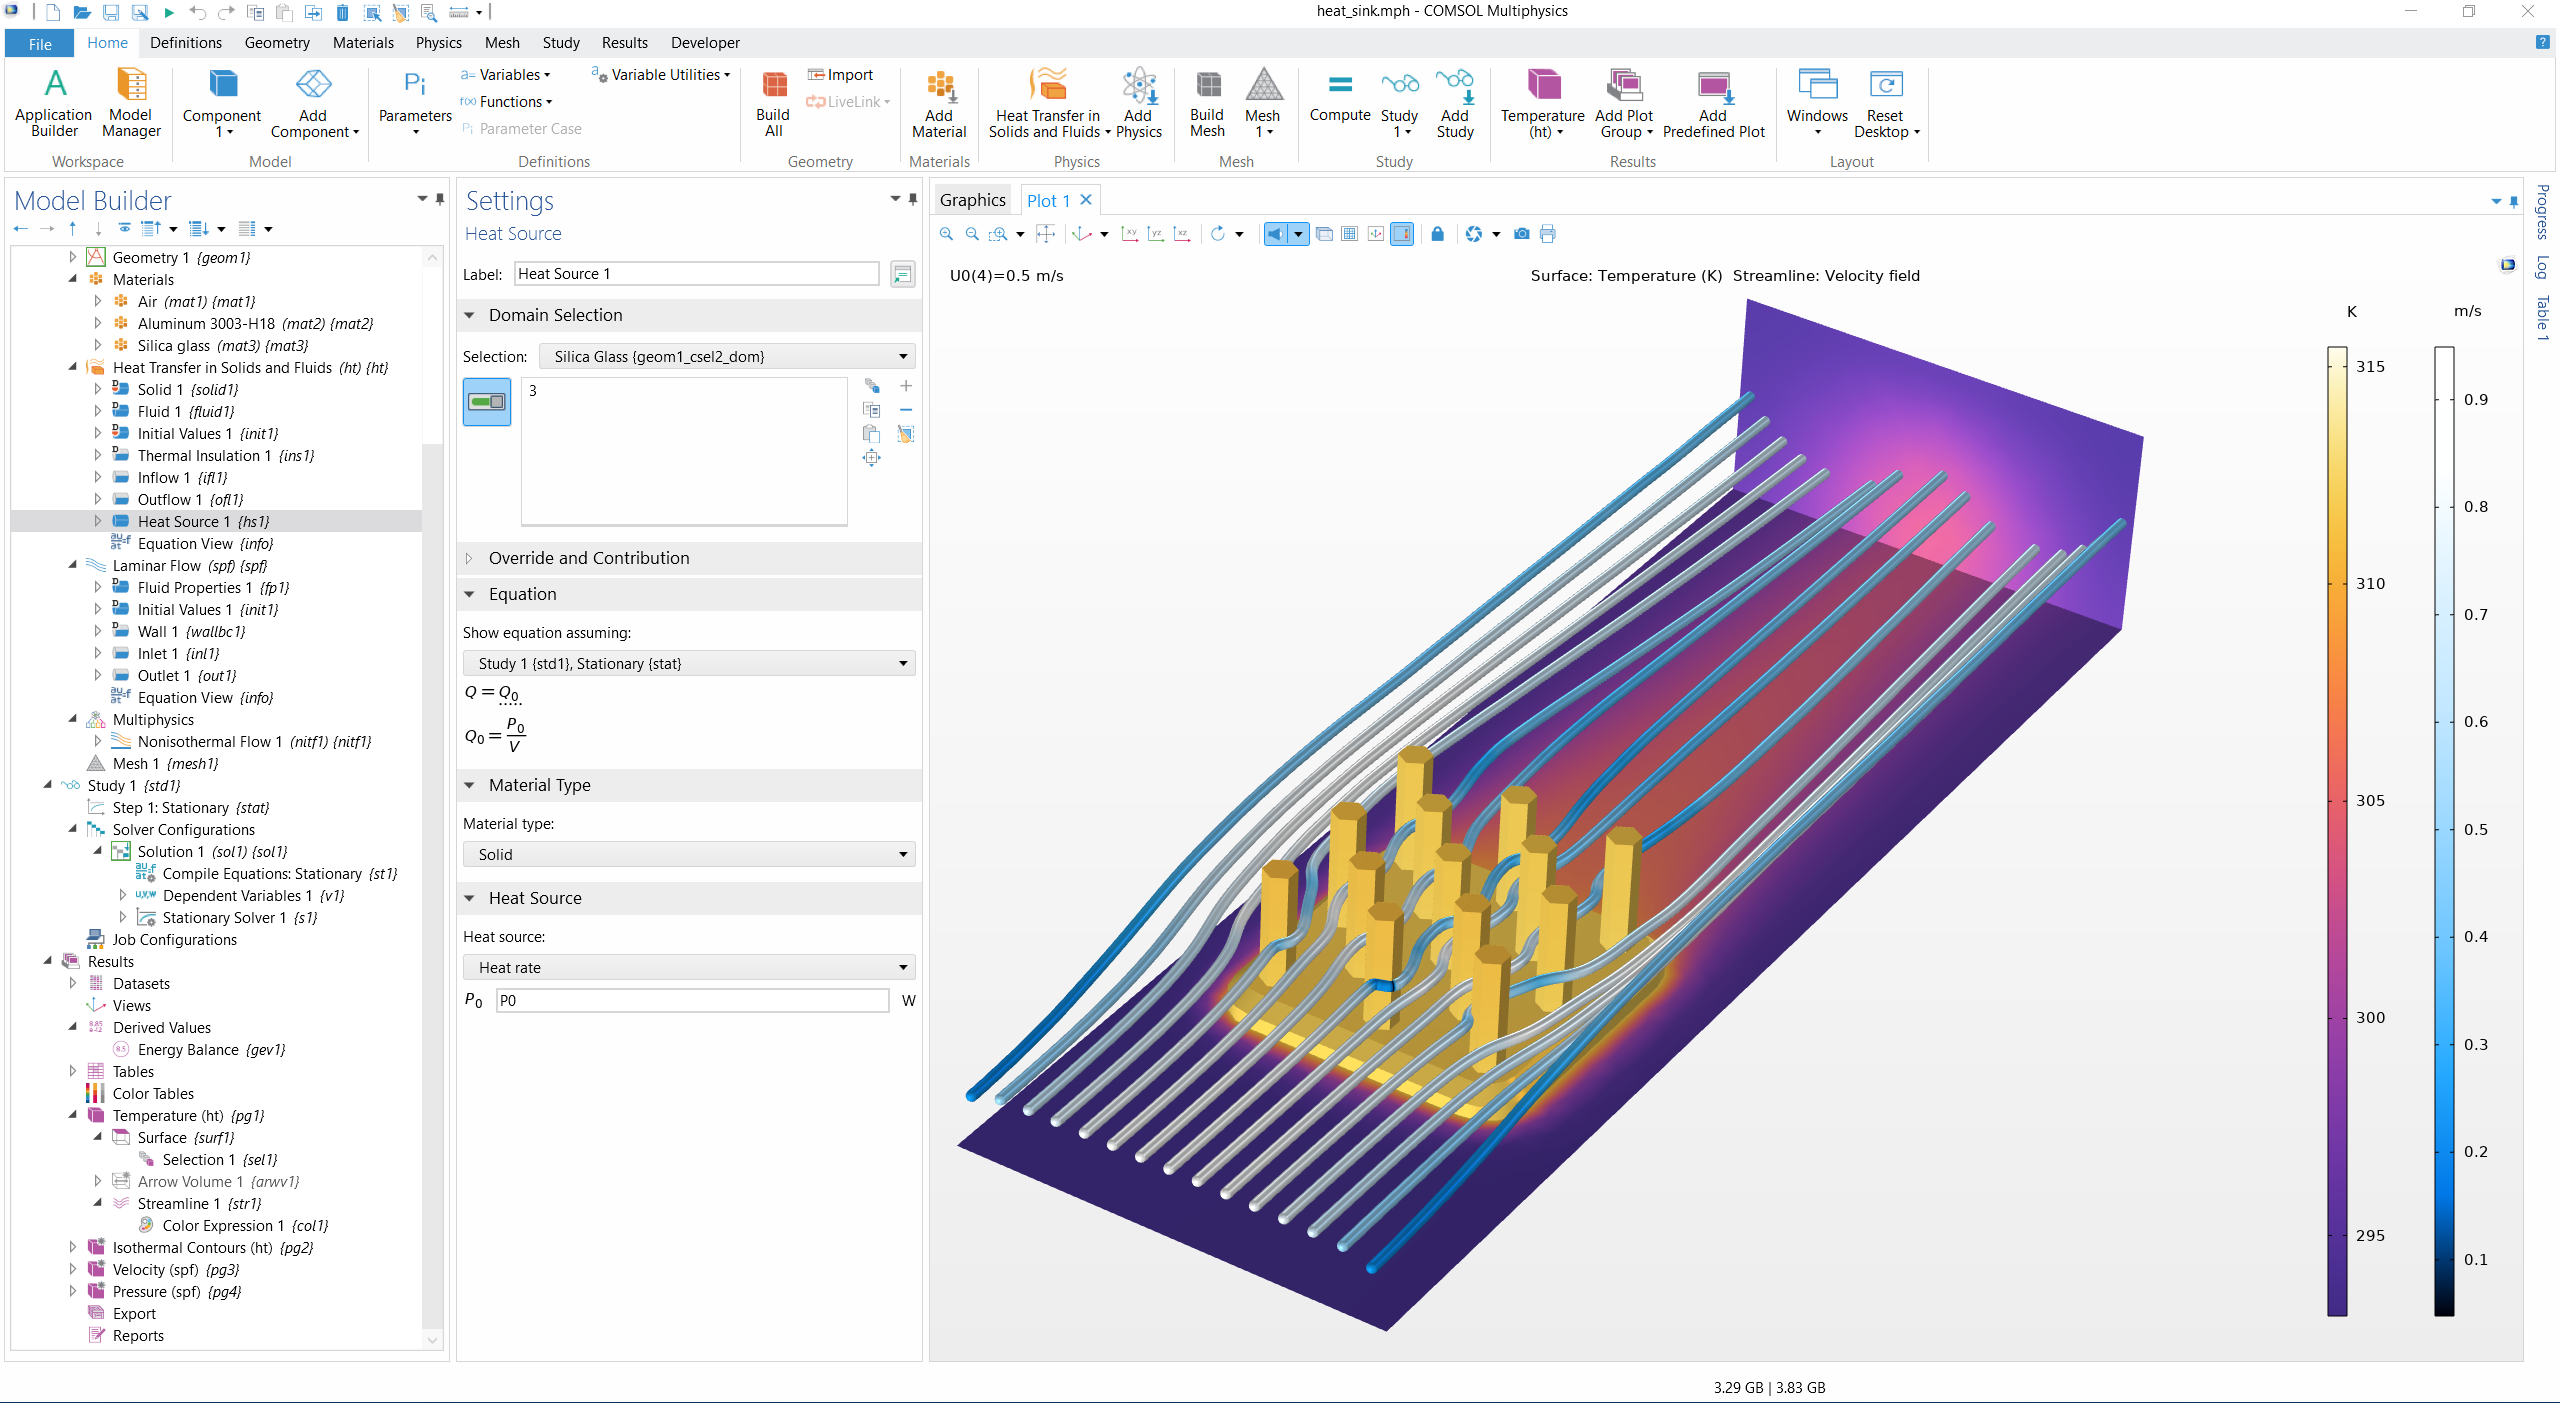Switch to XZ view
This screenshot has height=1403, width=2560.
tap(1182, 234)
